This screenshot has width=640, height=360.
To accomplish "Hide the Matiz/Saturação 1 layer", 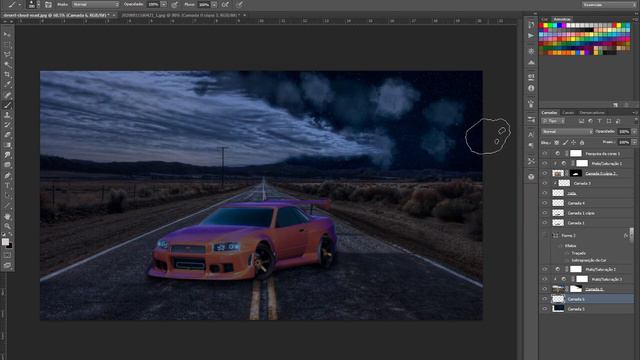I will 545,163.
